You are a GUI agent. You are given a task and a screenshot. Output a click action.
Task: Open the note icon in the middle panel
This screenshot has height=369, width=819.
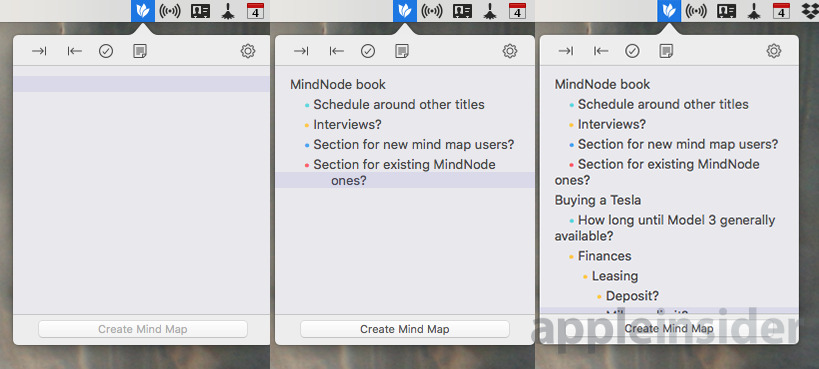point(402,51)
